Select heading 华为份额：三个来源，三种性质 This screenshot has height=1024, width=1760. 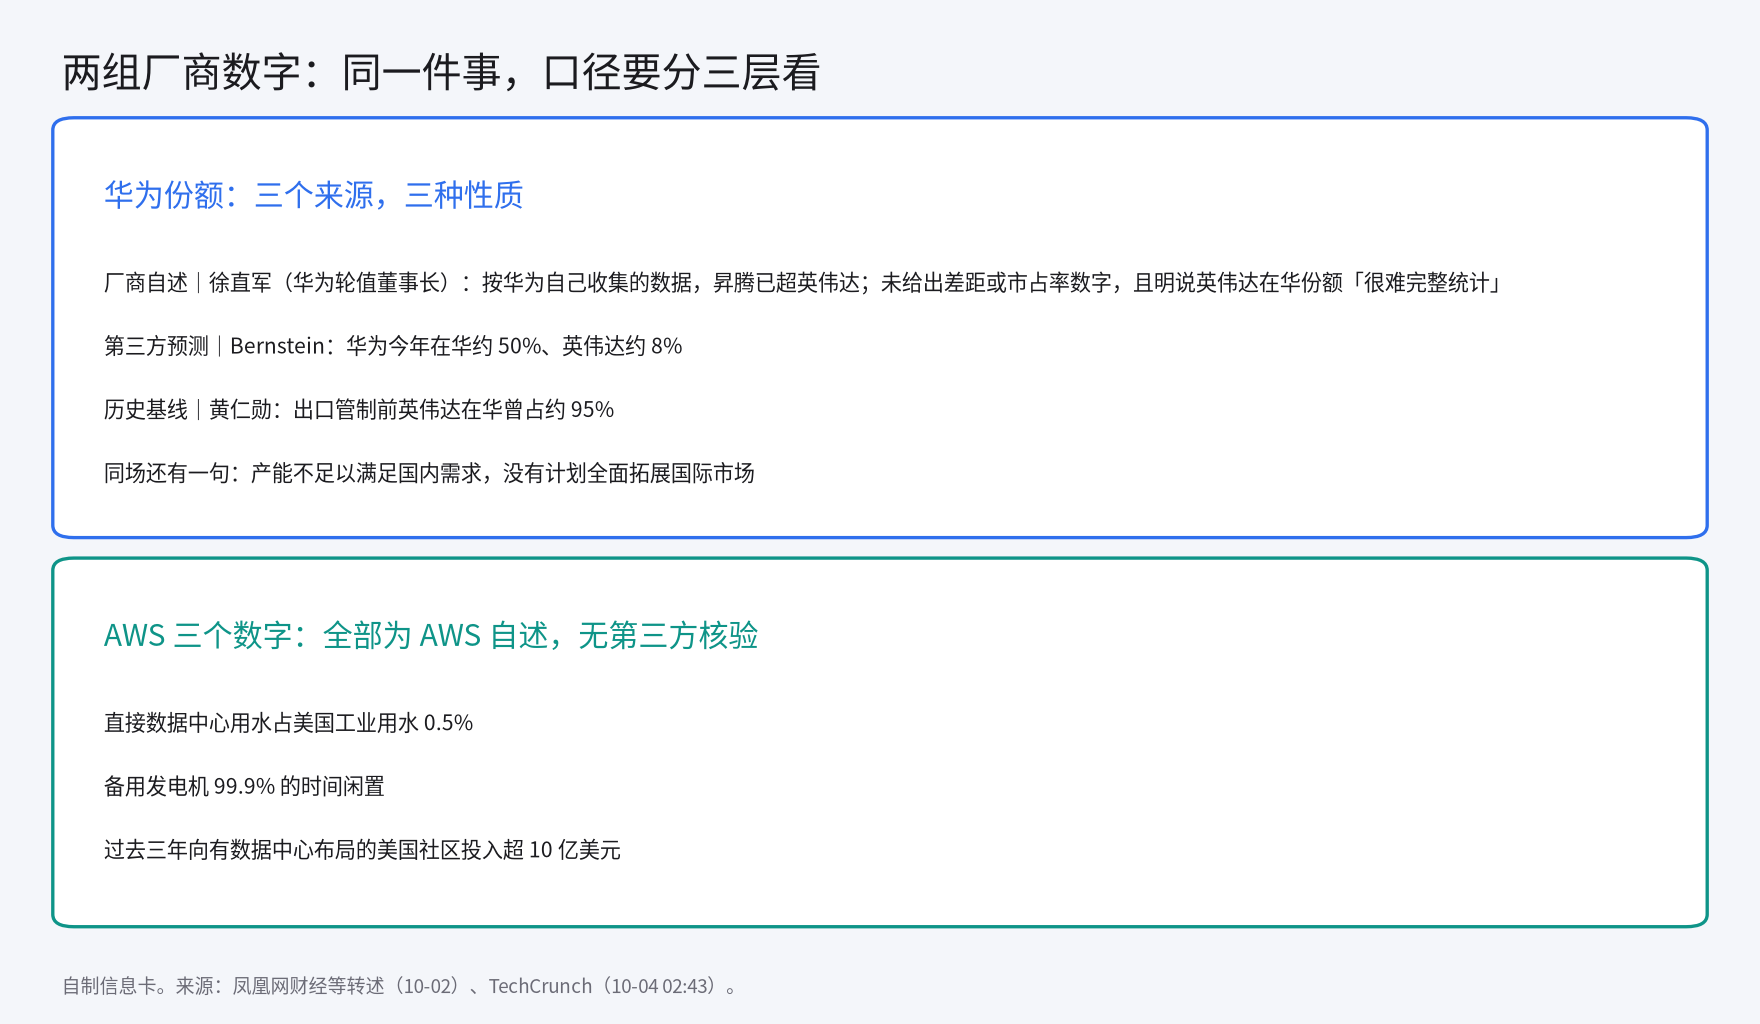pos(314,195)
